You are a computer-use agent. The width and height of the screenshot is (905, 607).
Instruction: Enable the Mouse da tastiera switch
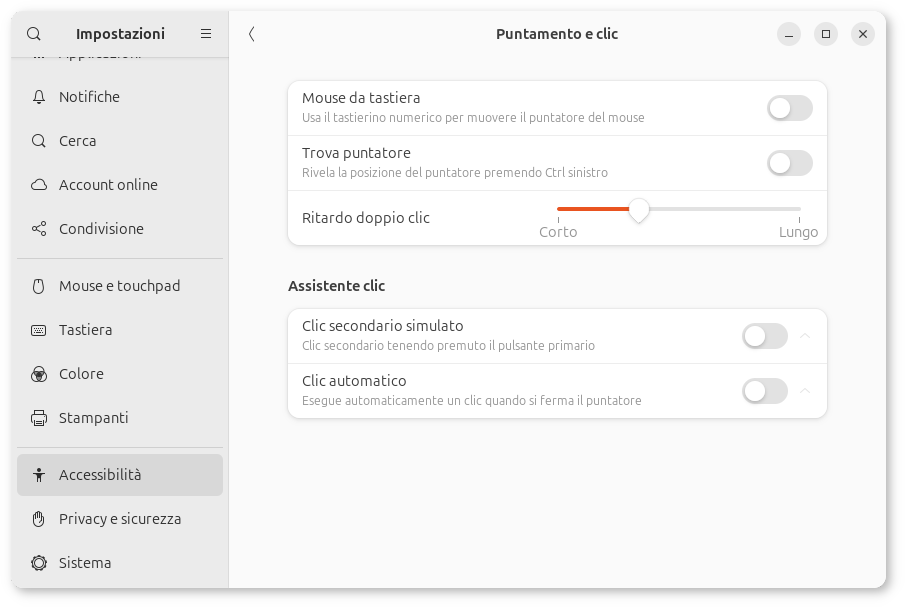(789, 108)
